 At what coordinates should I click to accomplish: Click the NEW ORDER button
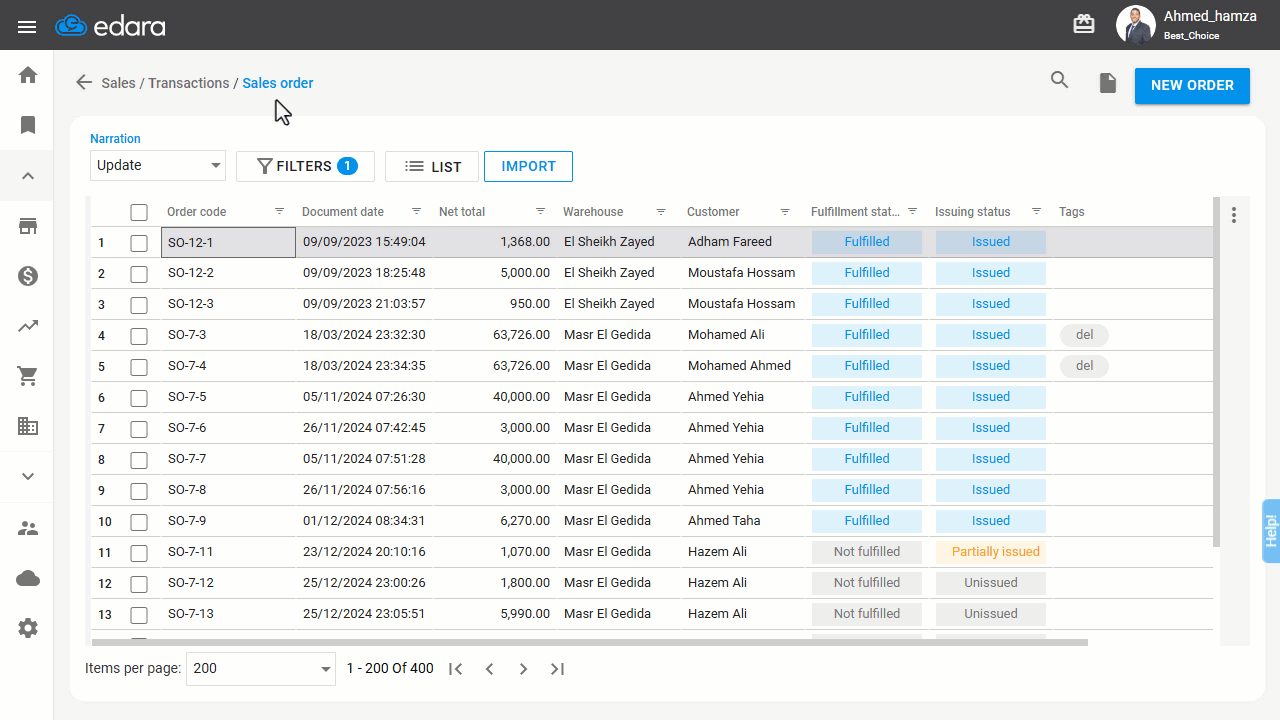click(x=1192, y=85)
